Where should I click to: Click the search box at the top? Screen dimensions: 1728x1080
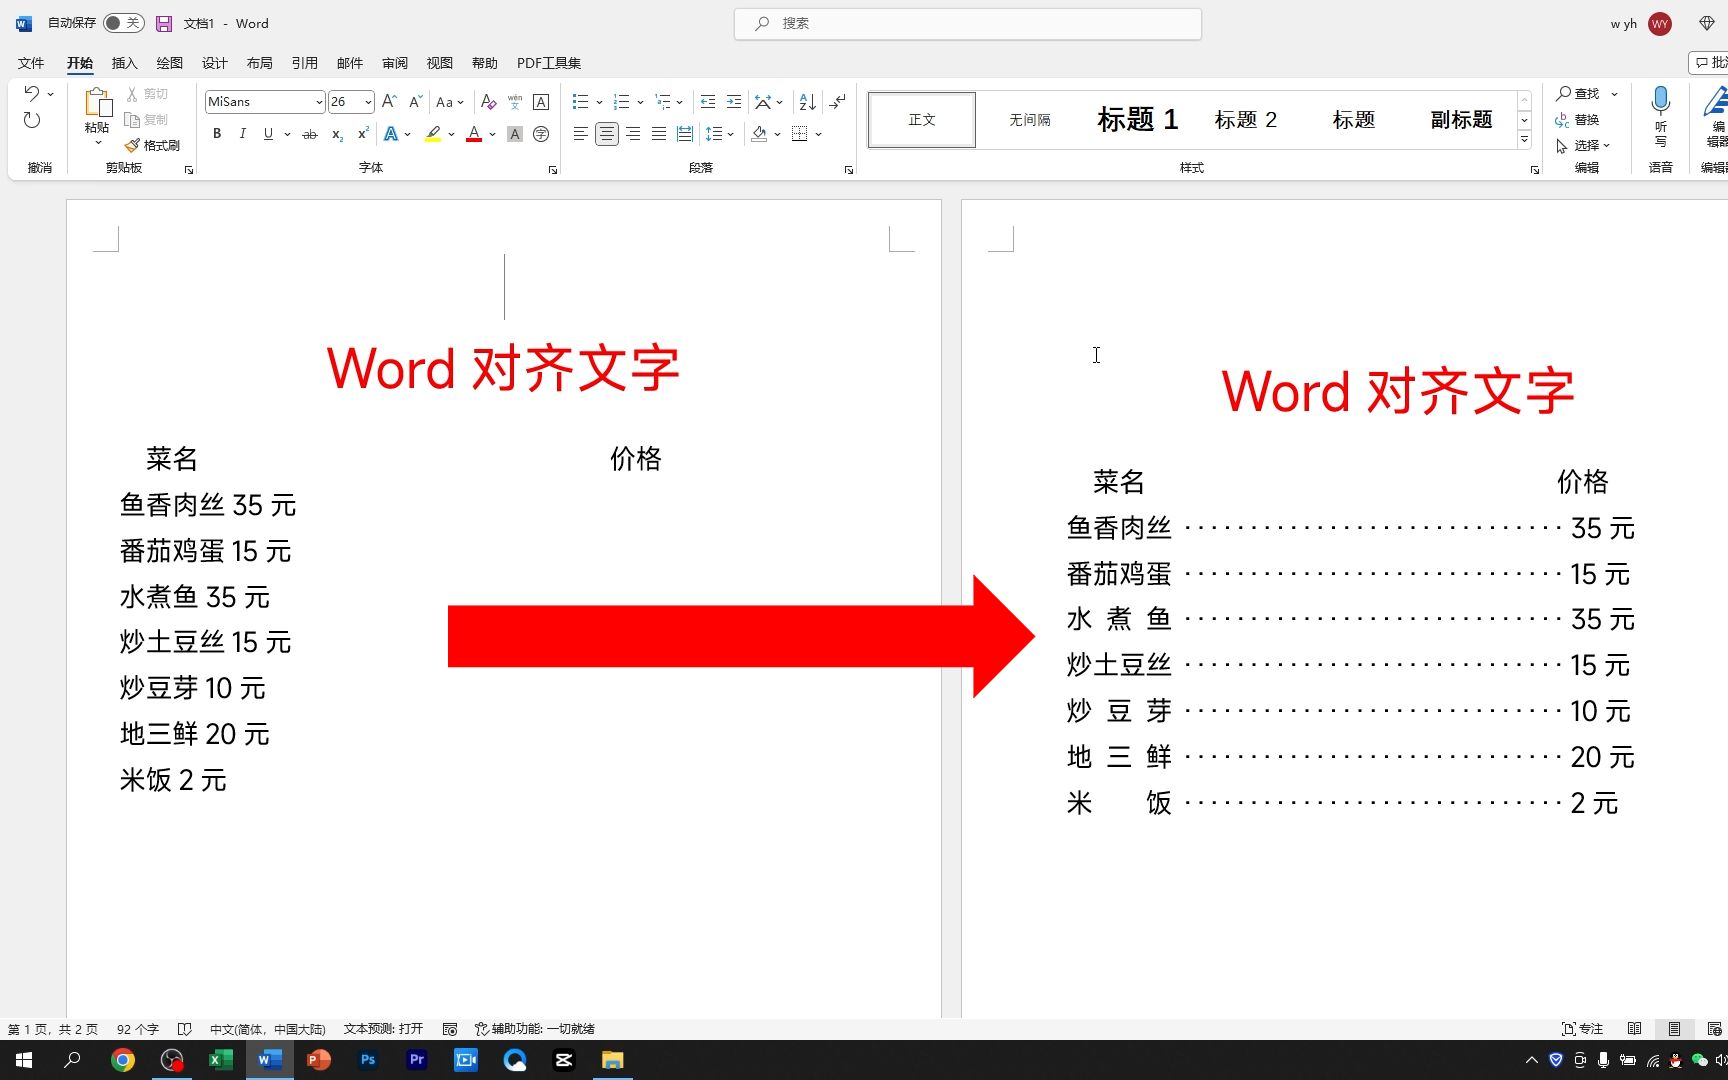966,22
